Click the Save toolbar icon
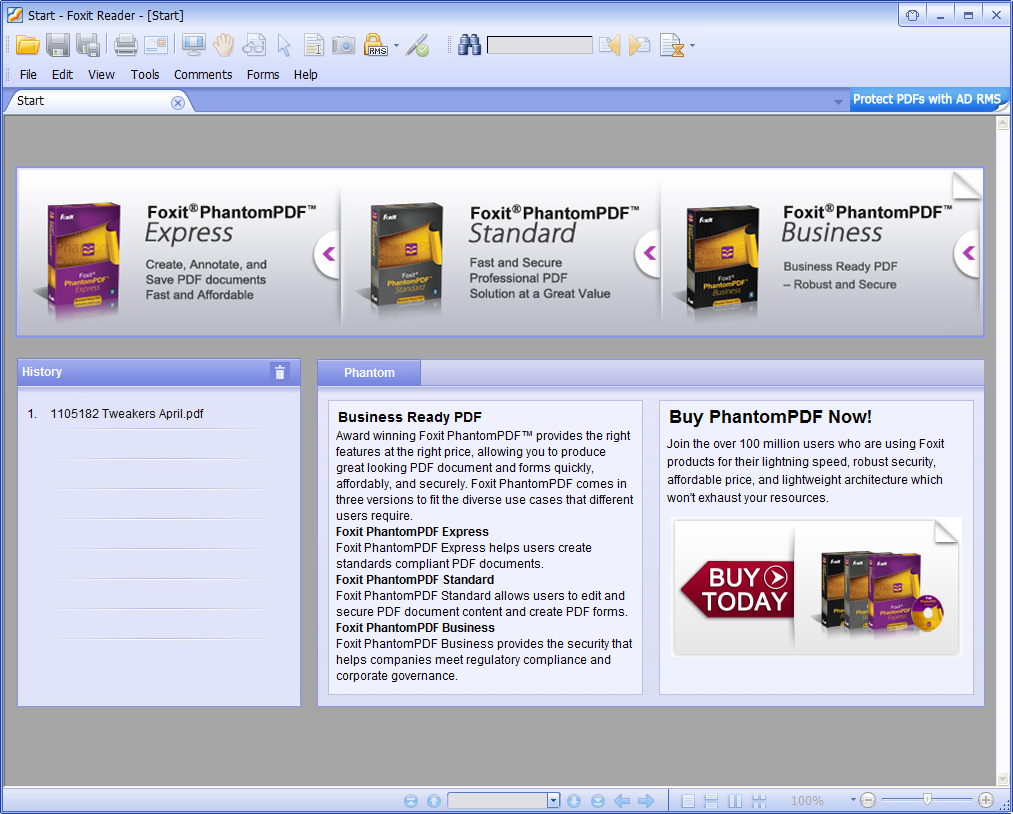Screen dimensions: 1013x814 coord(57,45)
